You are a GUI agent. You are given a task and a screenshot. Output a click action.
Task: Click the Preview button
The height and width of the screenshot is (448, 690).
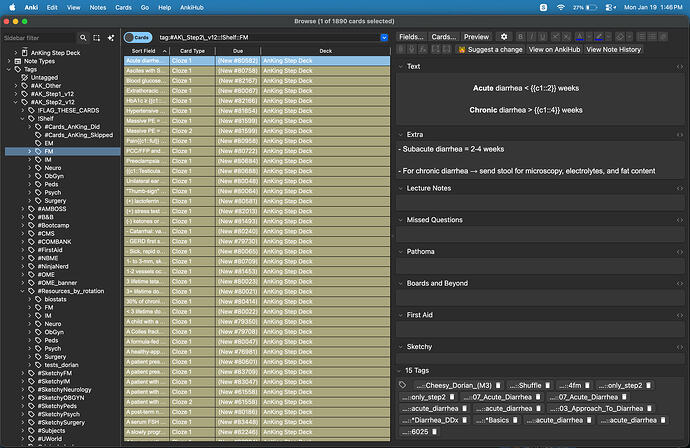click(476, 37)
